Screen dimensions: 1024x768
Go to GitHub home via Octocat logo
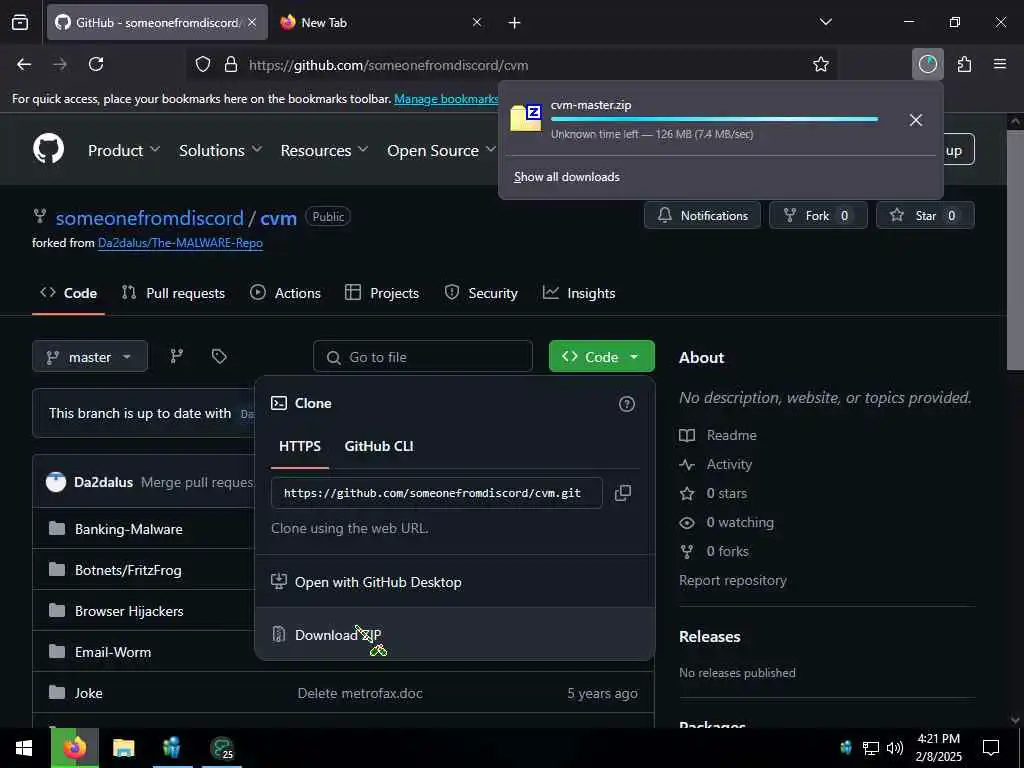tap(49, 150)
